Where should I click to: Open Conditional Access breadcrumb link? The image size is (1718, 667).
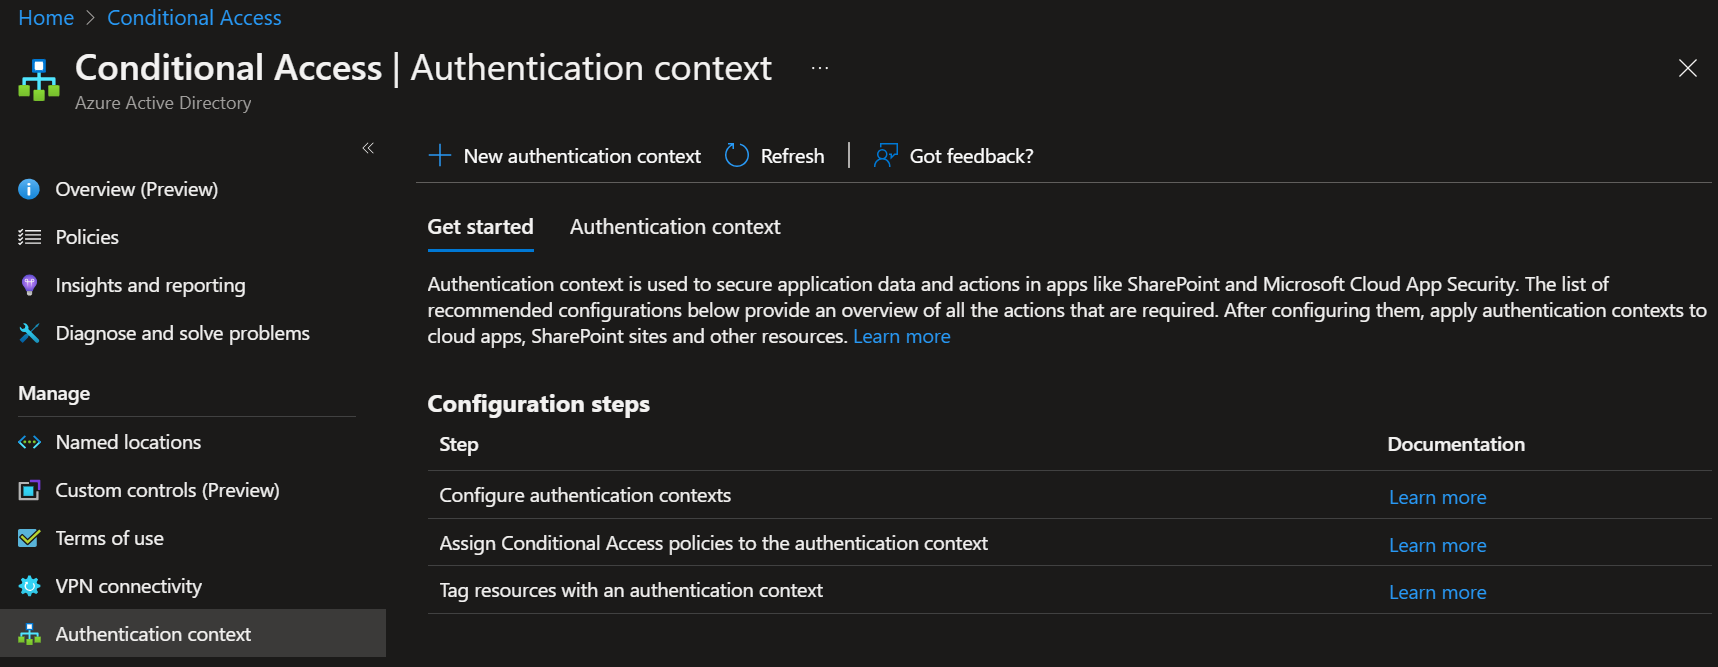tap(194, 18)
